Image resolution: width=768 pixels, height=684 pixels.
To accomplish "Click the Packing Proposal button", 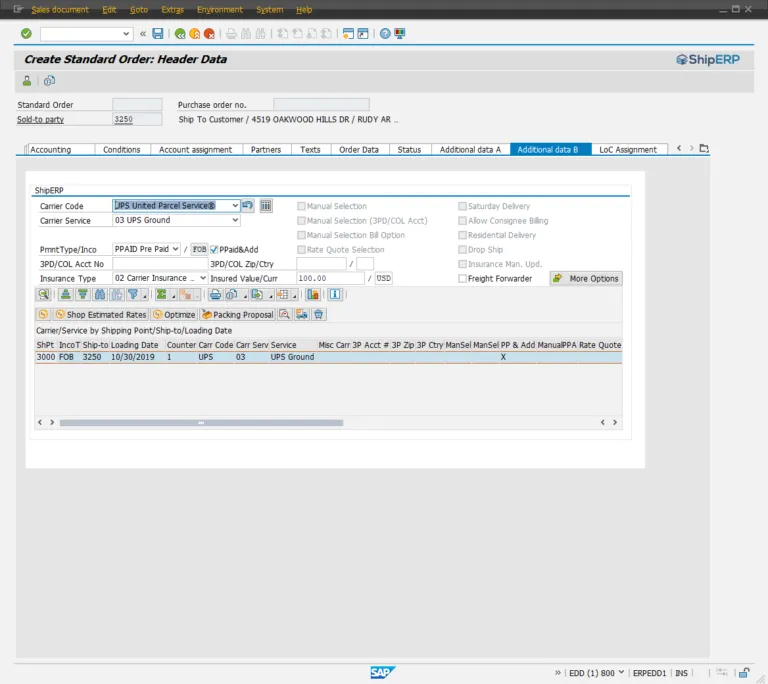I will click(238, 315).
